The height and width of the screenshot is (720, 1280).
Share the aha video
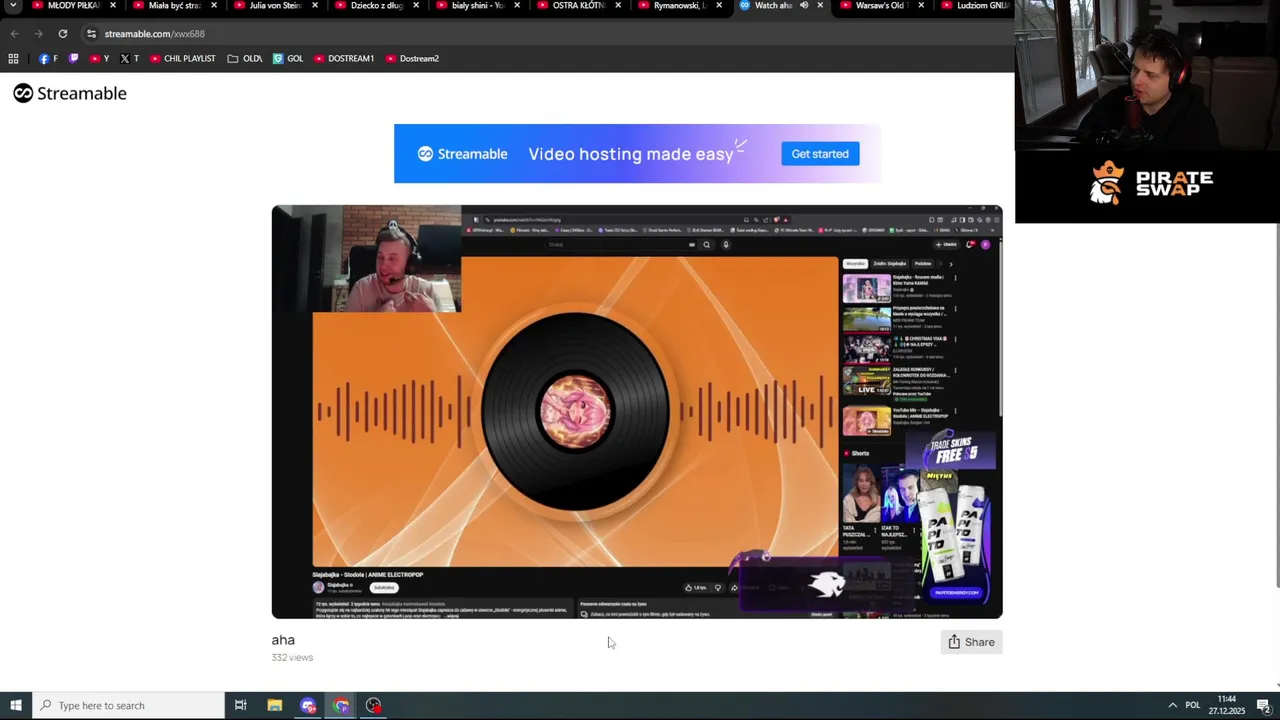point(971,642)
